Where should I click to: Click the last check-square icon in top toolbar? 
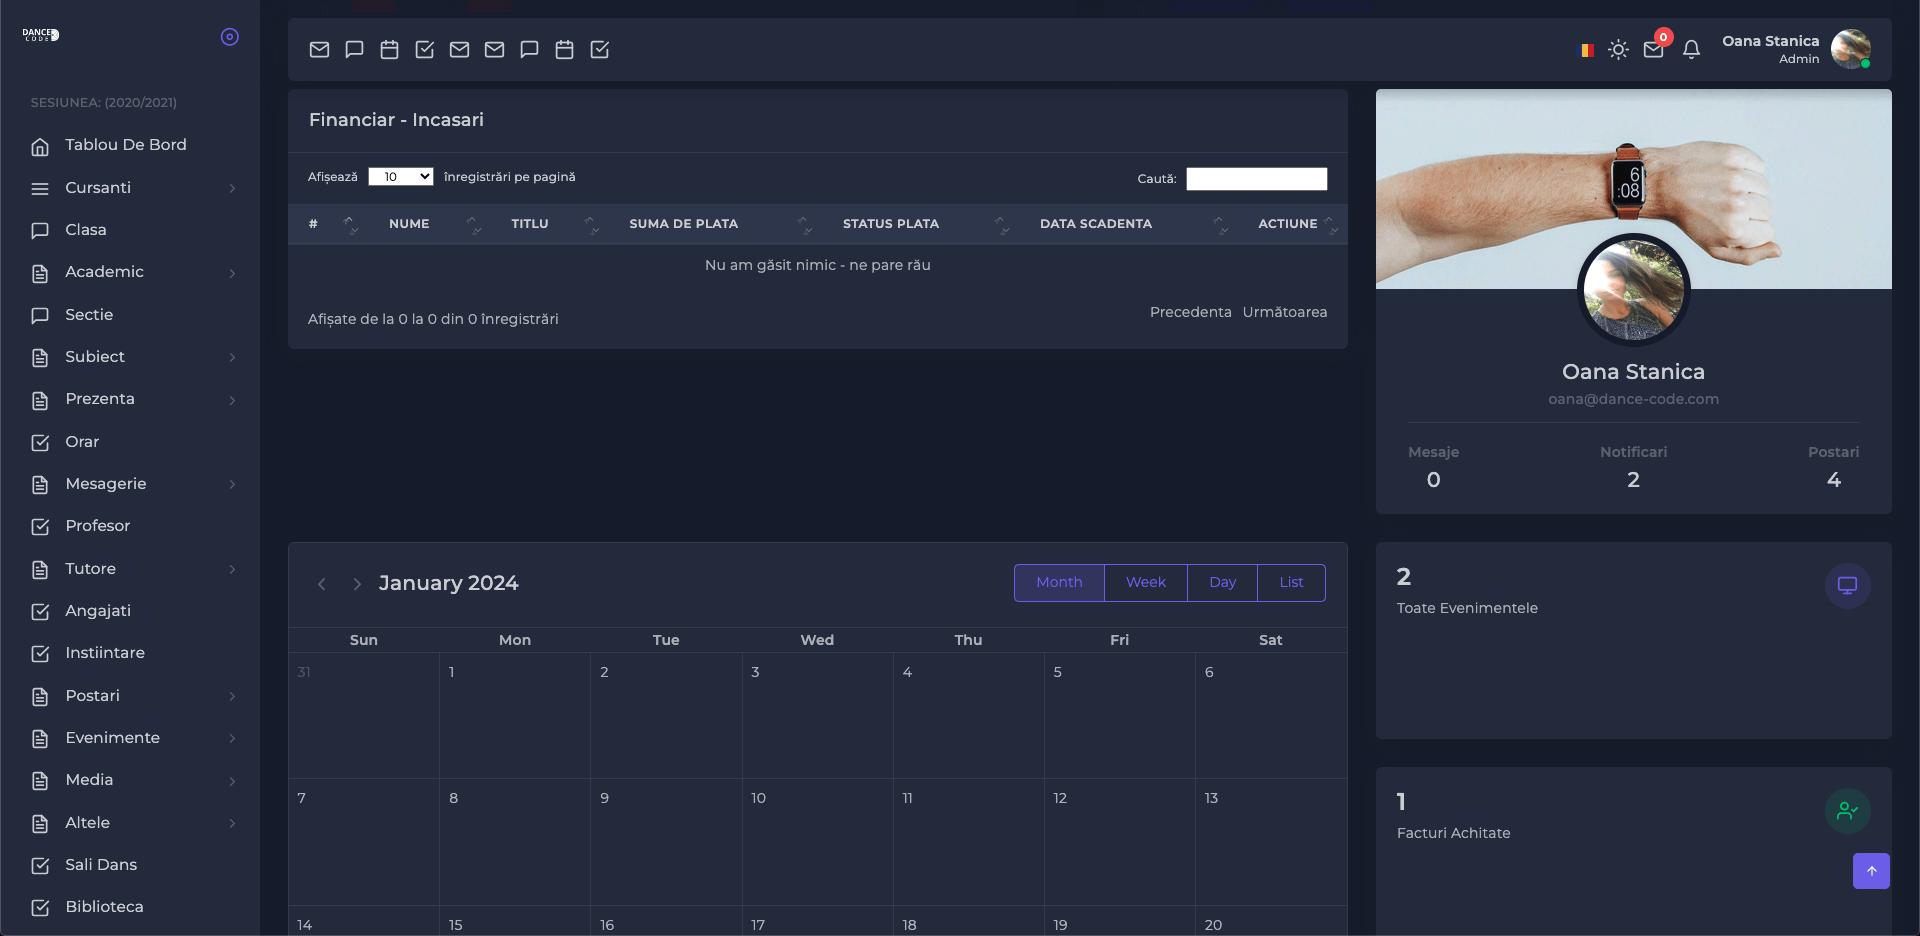click(x=600, y=49)
